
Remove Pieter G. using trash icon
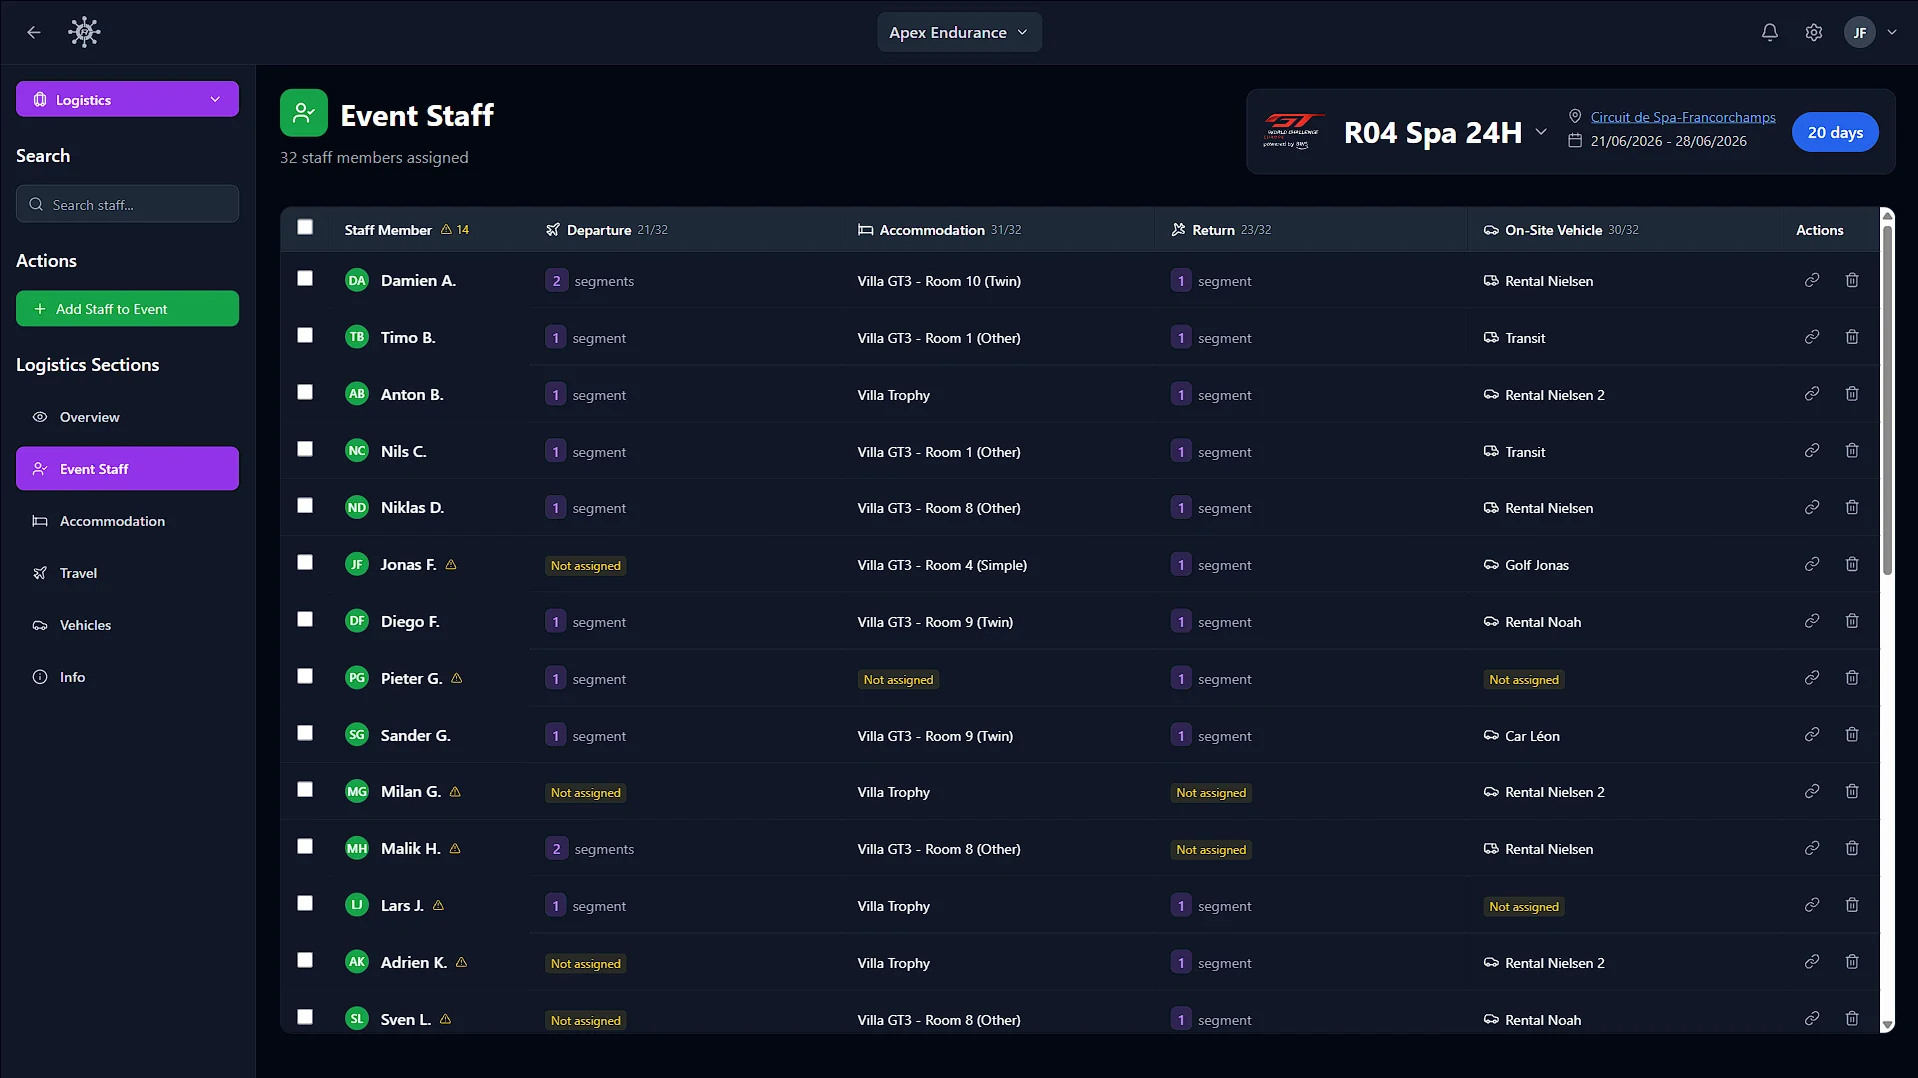coord(1851,678)
